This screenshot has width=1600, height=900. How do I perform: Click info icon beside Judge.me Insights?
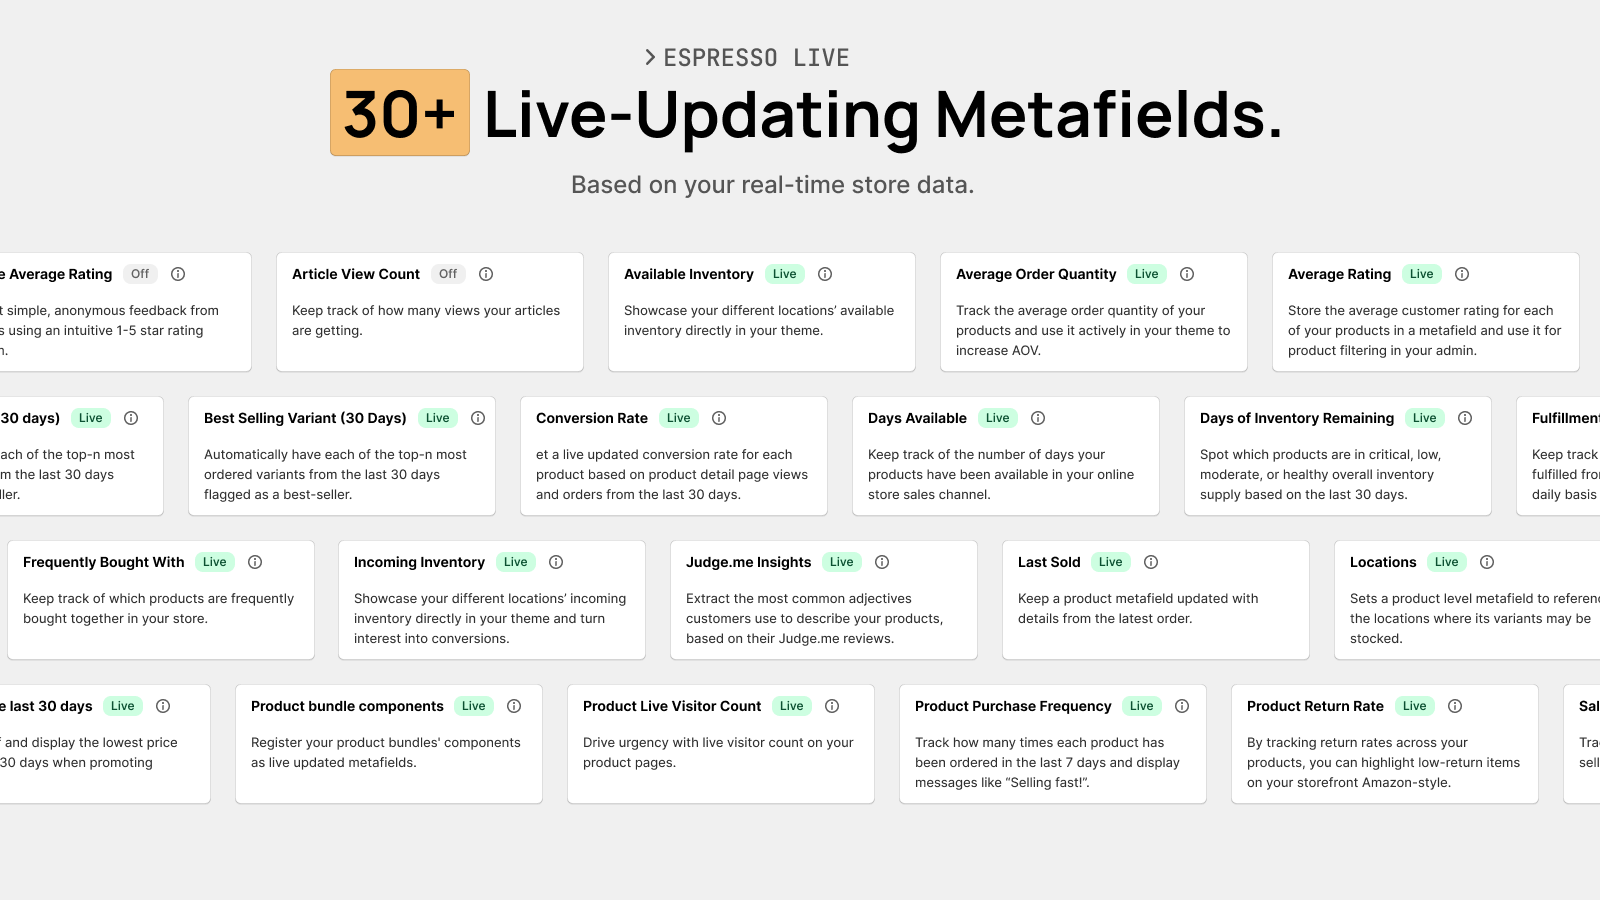click(x=882, y=562)
